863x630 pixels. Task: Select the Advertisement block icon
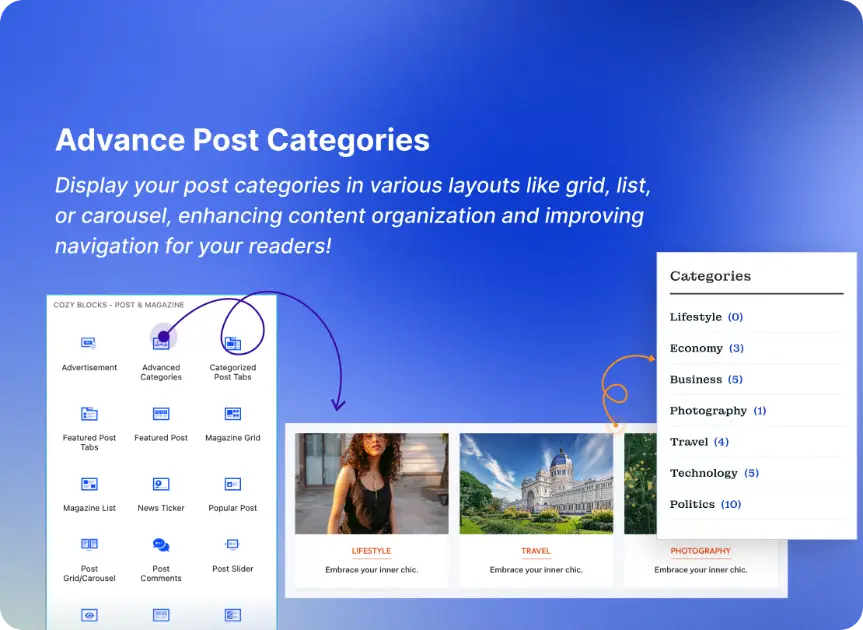pyautogui.click(x=89, y=344)
